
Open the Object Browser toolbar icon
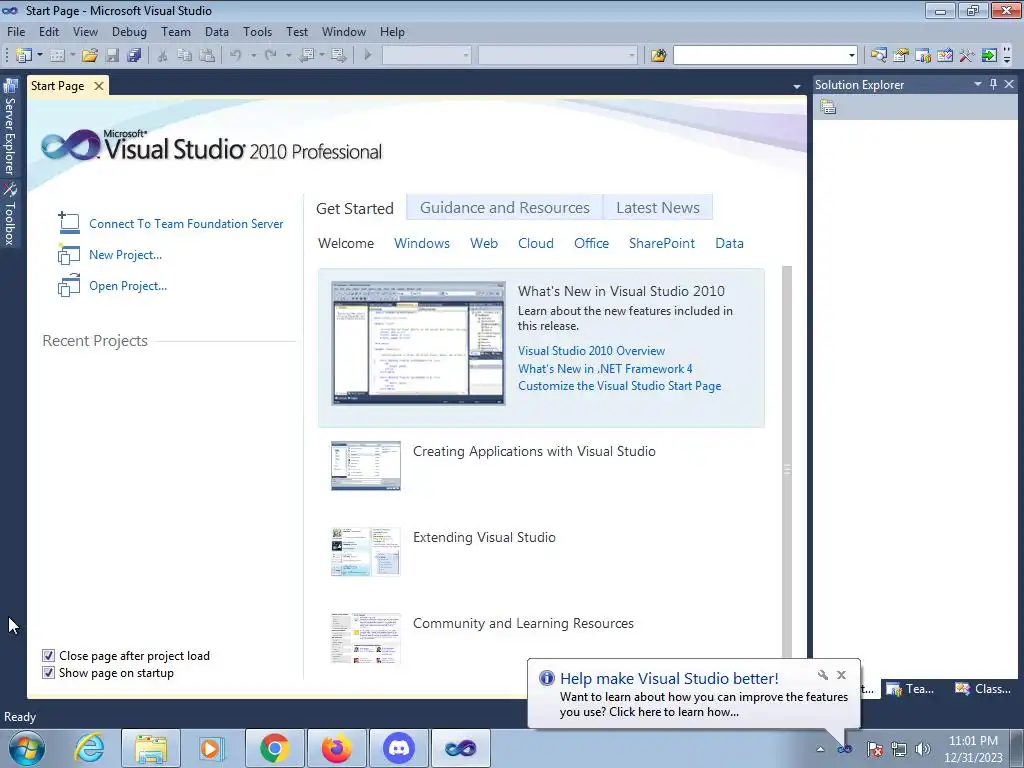point(945,56)
